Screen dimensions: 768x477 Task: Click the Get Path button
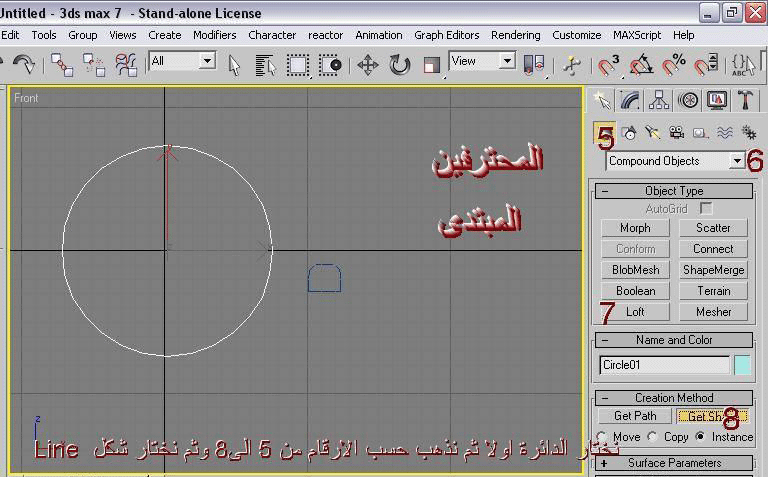(635, 416)
